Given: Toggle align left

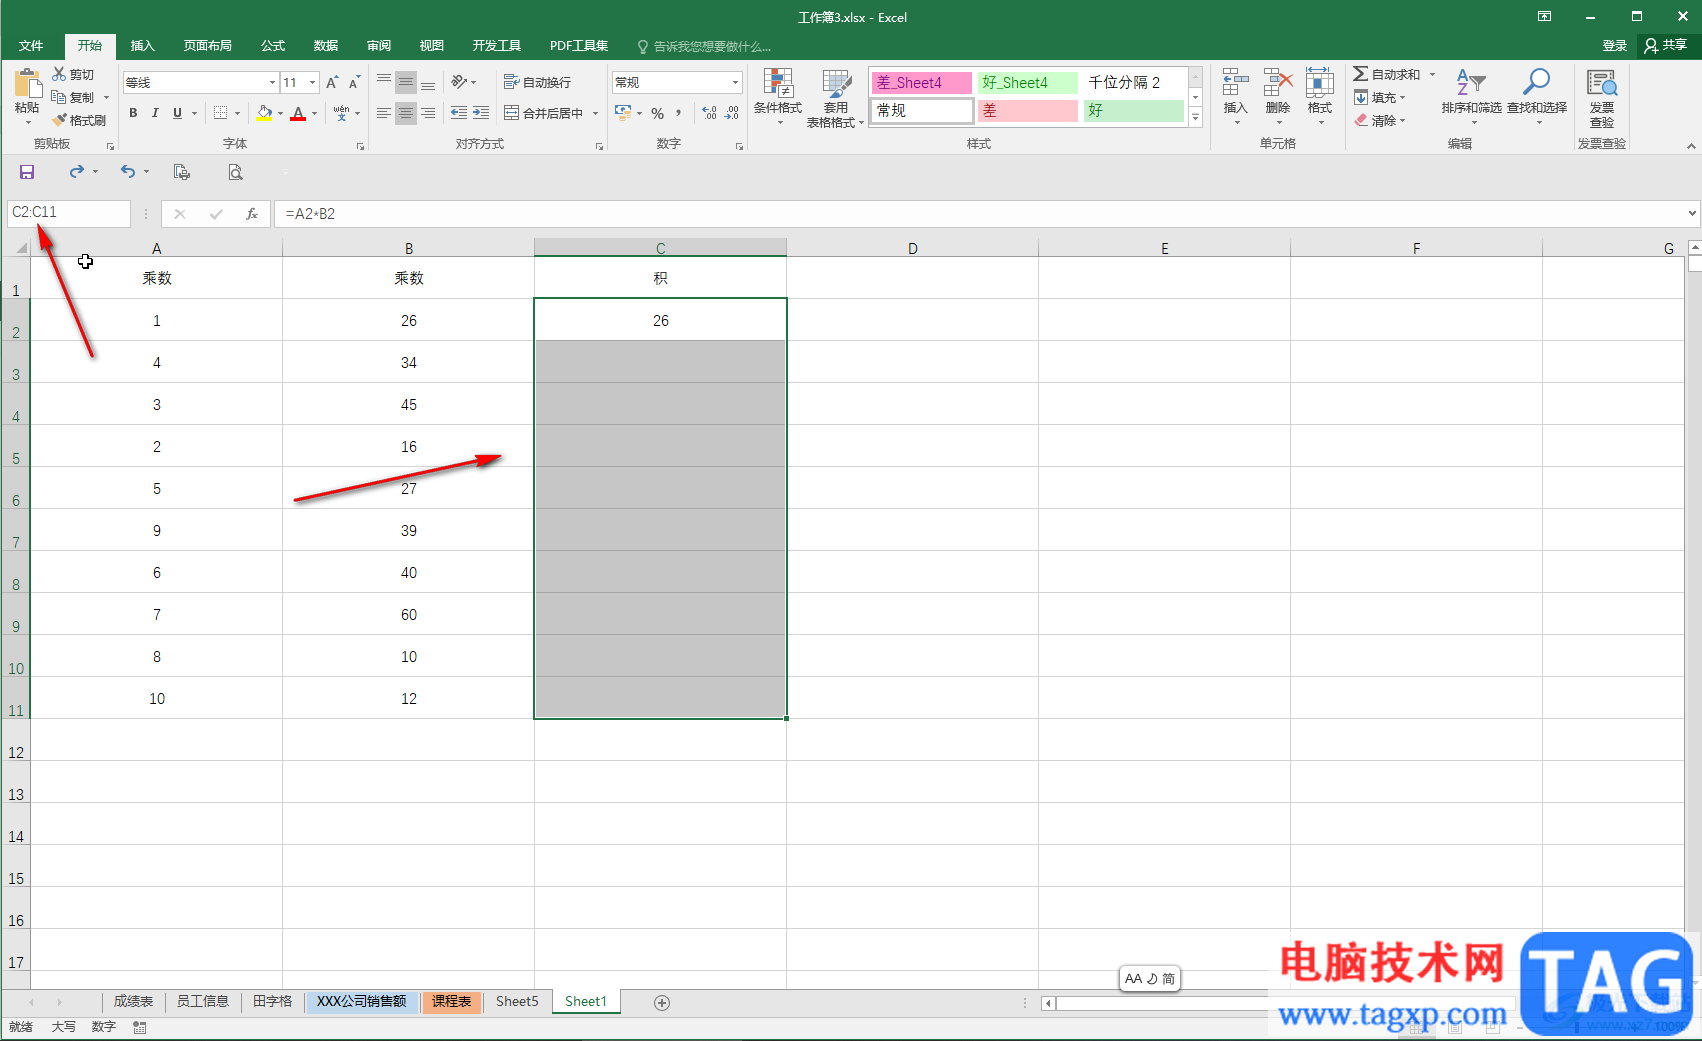Looking at the screenshot, I should tap(384, 113).
